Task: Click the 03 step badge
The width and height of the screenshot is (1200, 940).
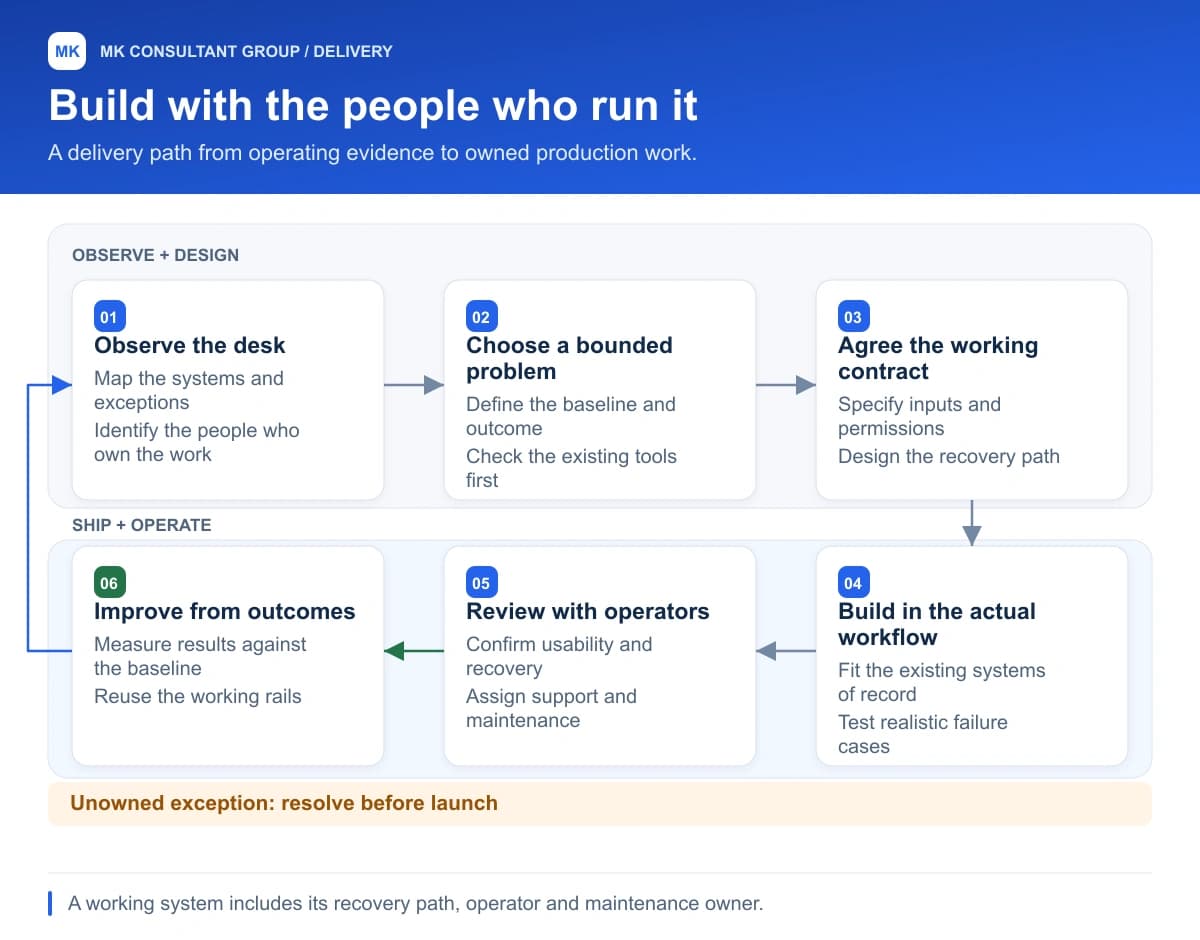Action: [852, 317]
